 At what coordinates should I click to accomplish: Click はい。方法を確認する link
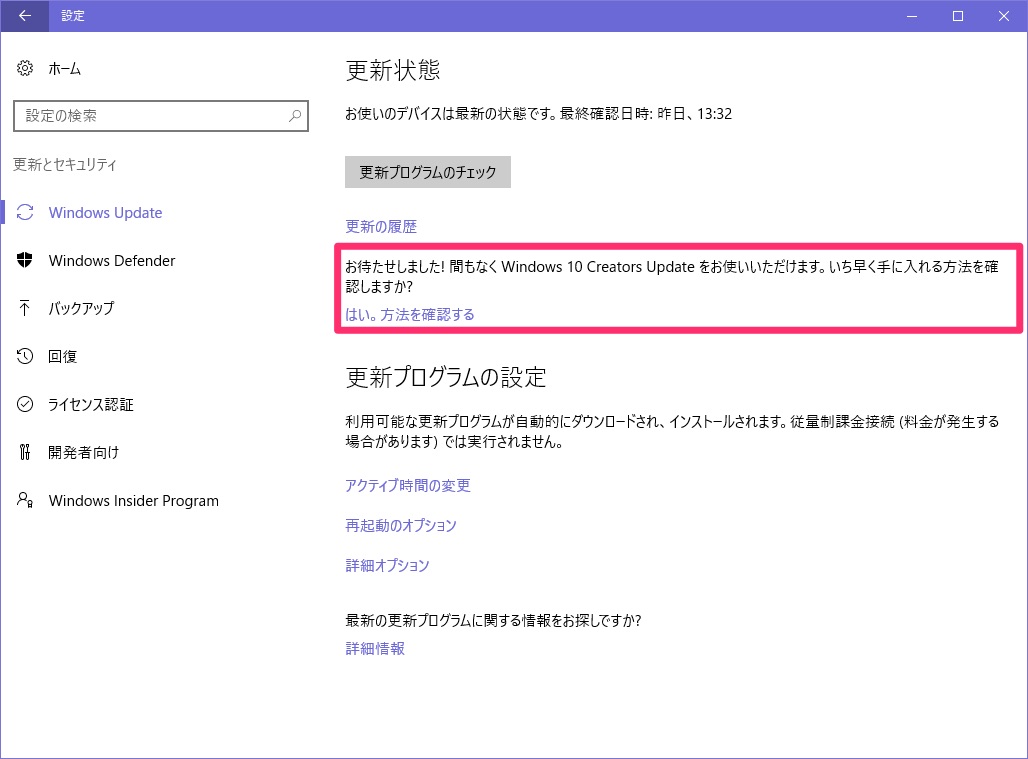point(410,315)
